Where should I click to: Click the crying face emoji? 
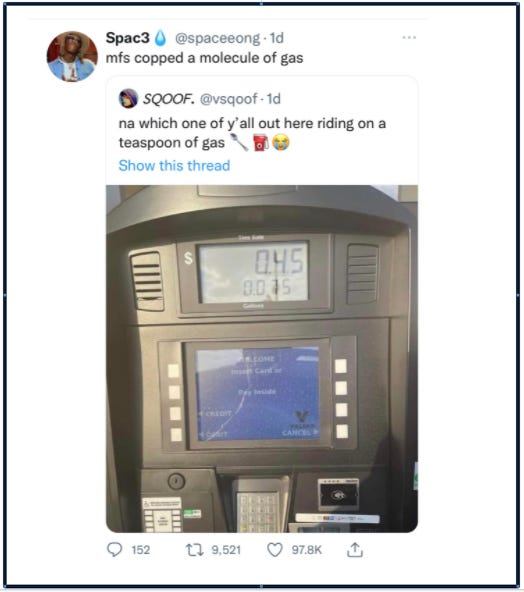[281, 142]
